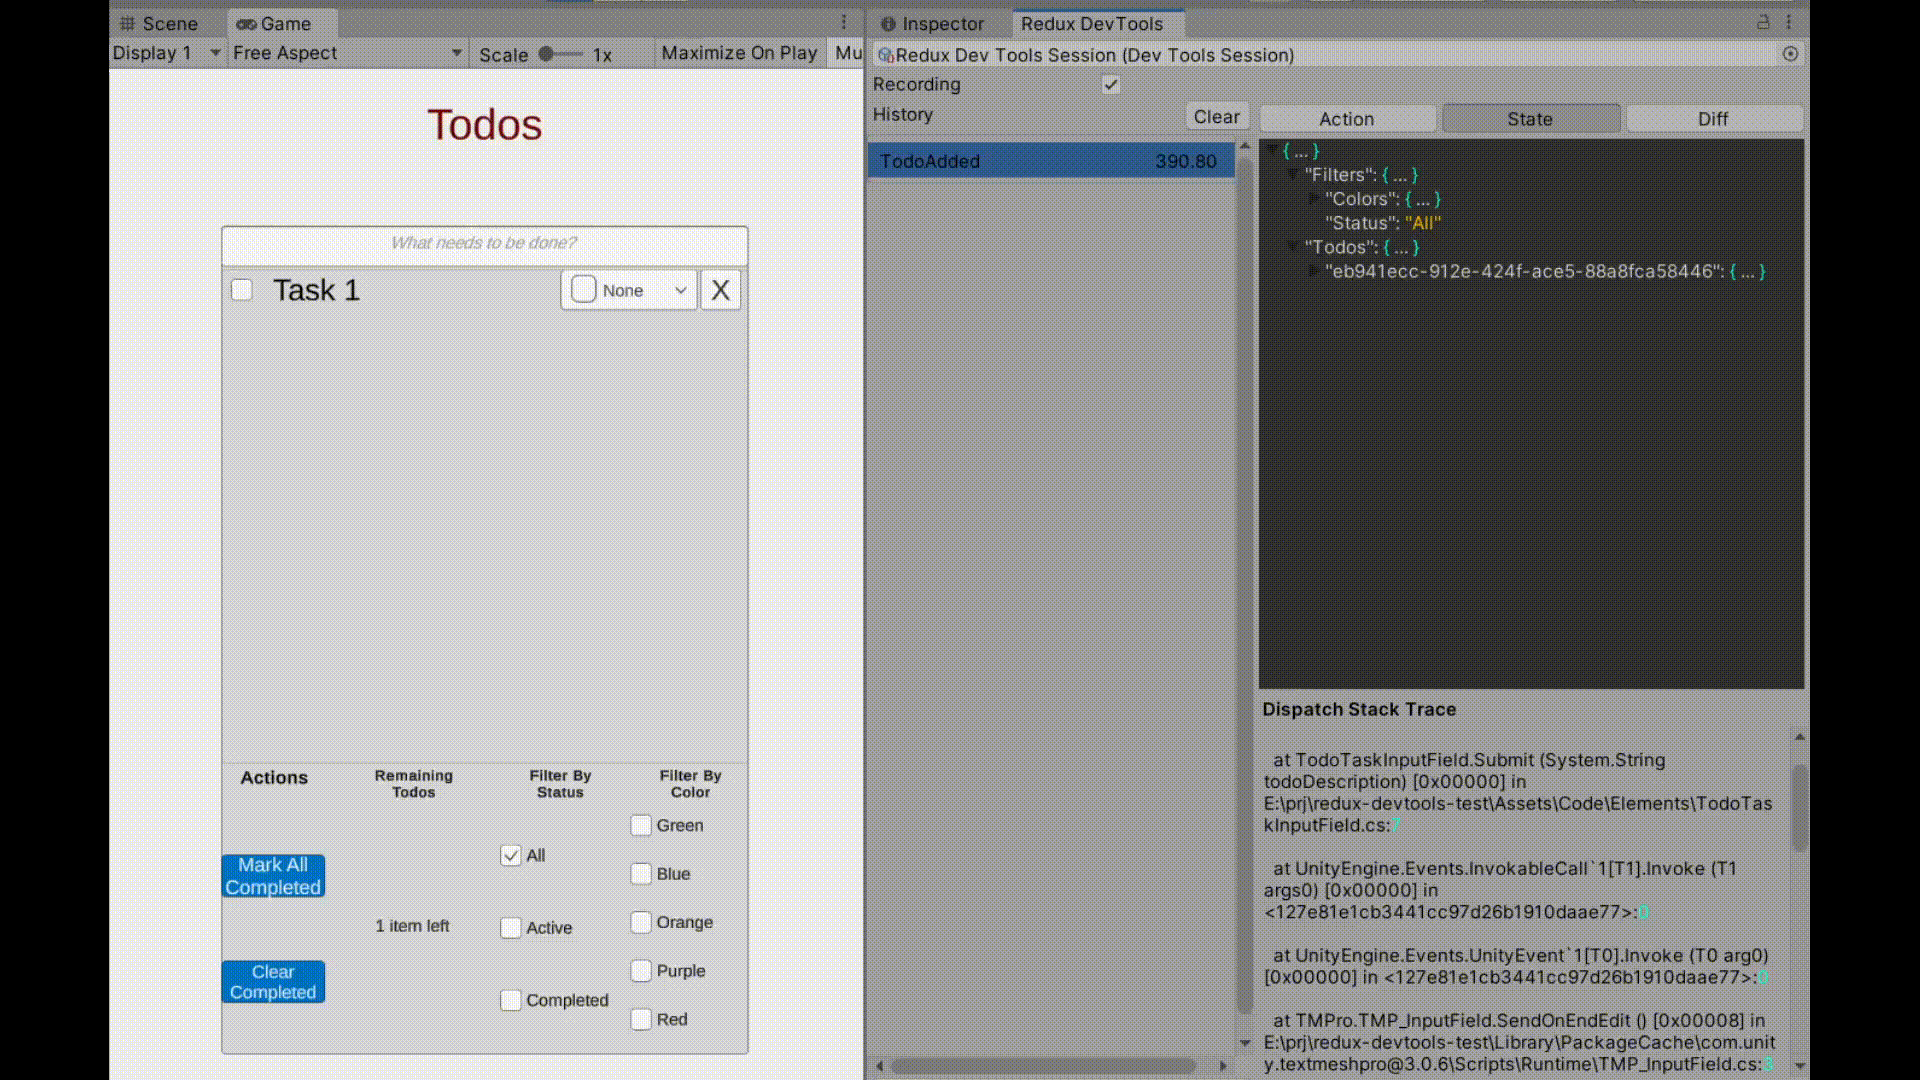This screenshot has height=1080, width=1920.
Task: Toggle the Recording checkbox
Action: (x=1111, y=85)
